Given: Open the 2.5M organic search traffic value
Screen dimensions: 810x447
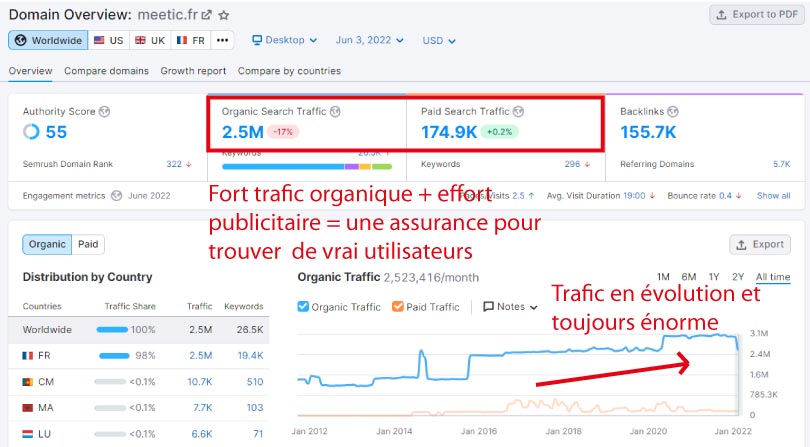Looking at the screenshot, I should point(242,132).
